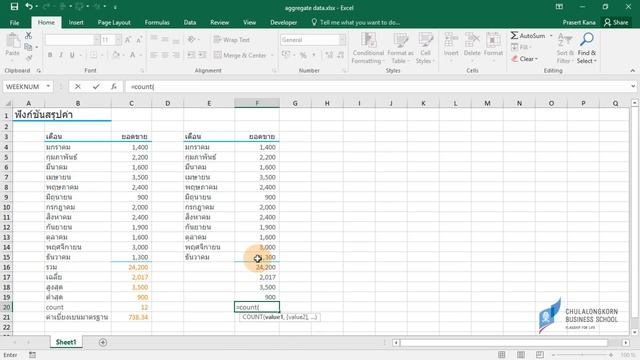Open the Review tab
The image size is (640, 360).
(x=220, y=22)
